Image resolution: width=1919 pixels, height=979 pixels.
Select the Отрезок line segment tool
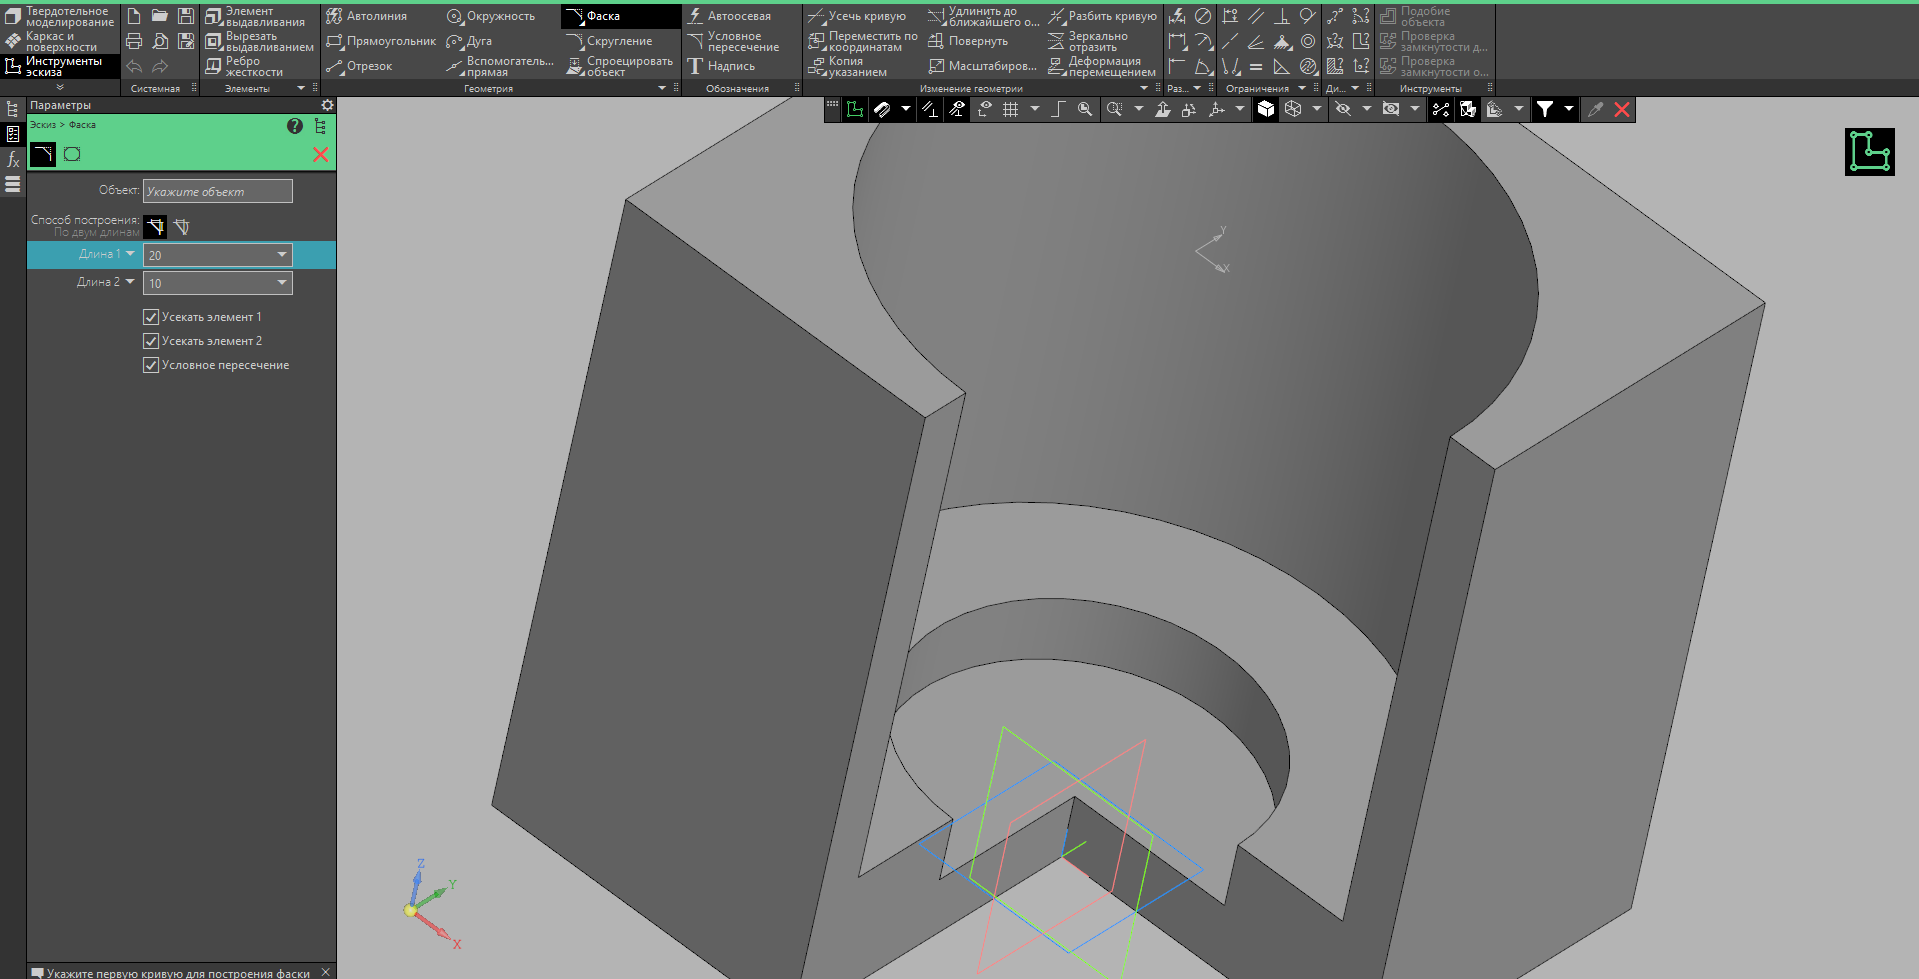point(359,66)
